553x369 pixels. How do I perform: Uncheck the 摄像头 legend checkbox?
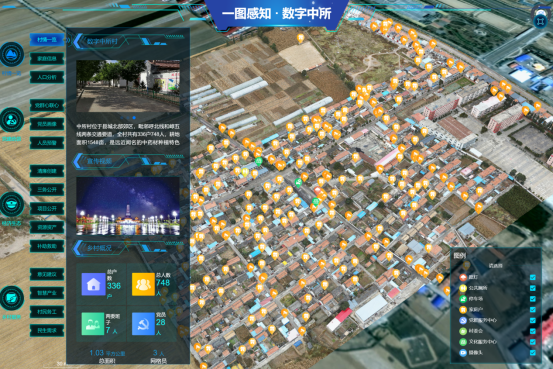(x=533, y=352)
